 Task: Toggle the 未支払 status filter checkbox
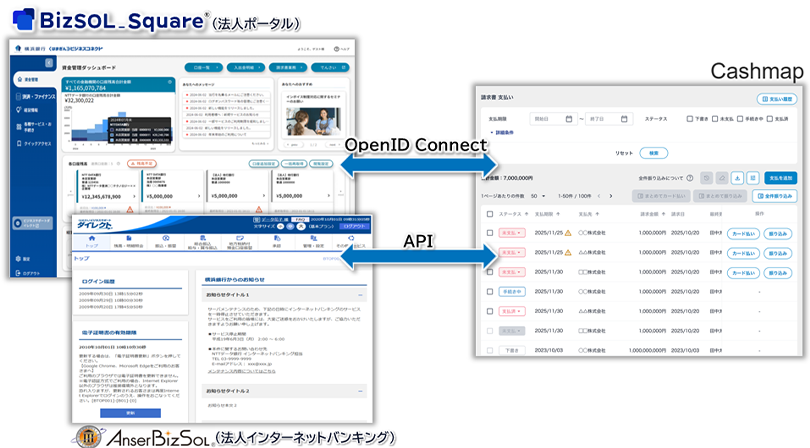coord(715,118)
